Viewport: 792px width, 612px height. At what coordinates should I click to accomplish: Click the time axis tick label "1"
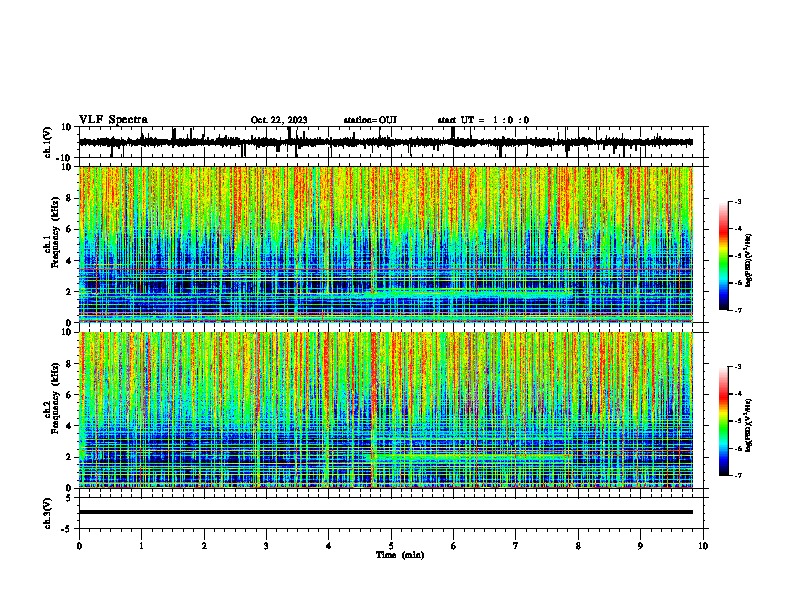coord(141,546)
